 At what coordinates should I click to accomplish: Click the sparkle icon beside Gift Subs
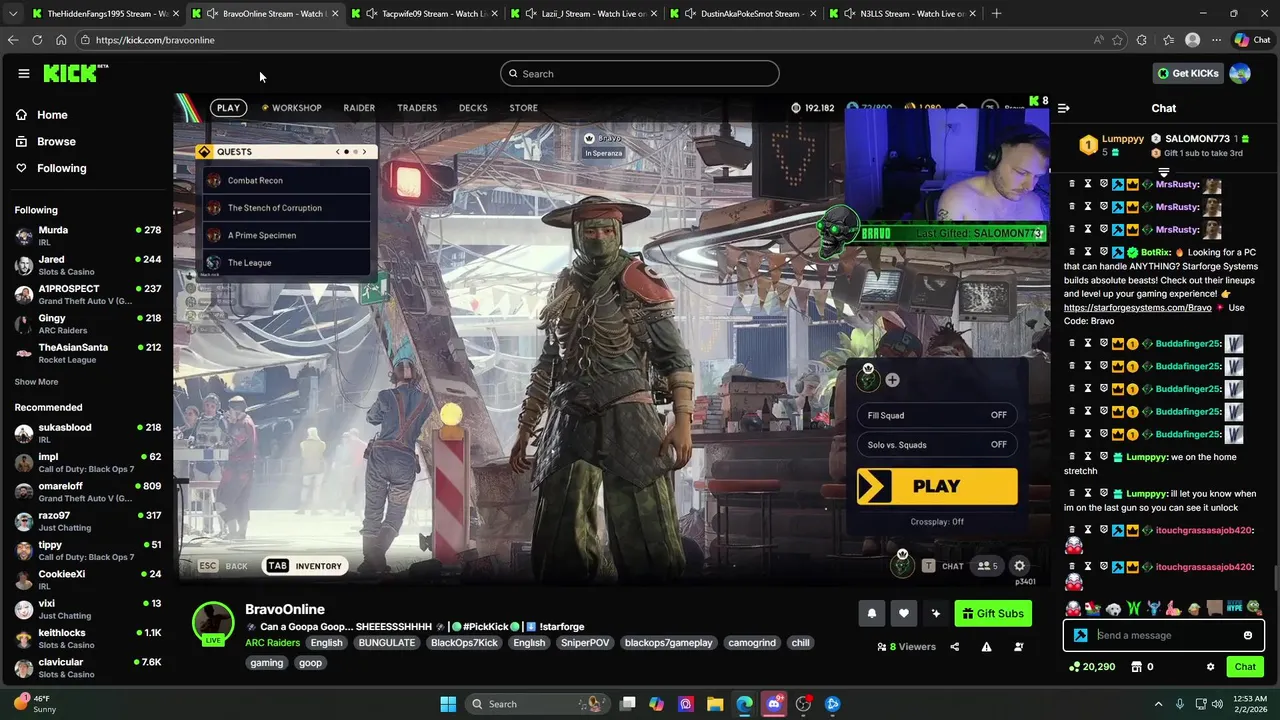coord(936,614)
